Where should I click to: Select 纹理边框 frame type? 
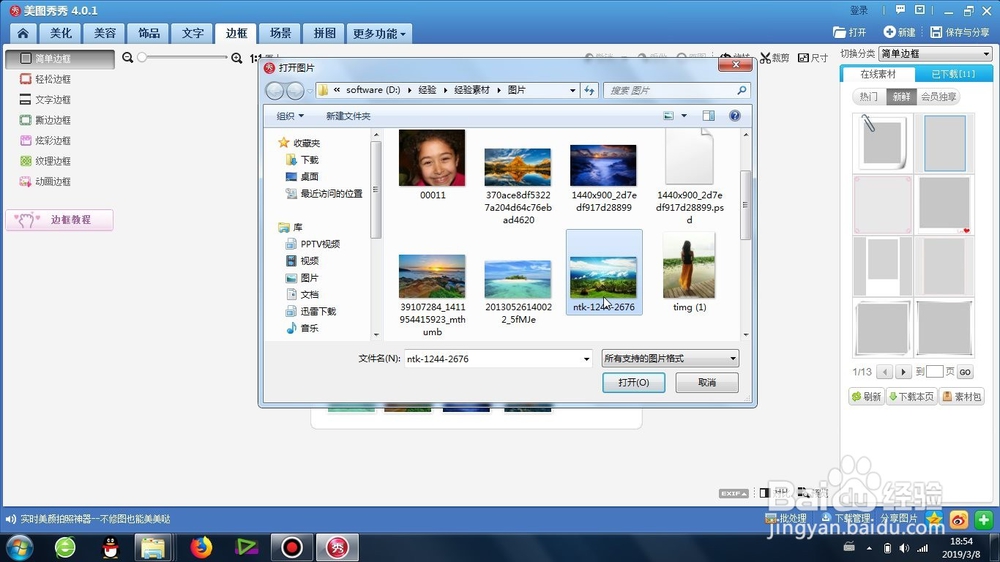coord(45,161)
